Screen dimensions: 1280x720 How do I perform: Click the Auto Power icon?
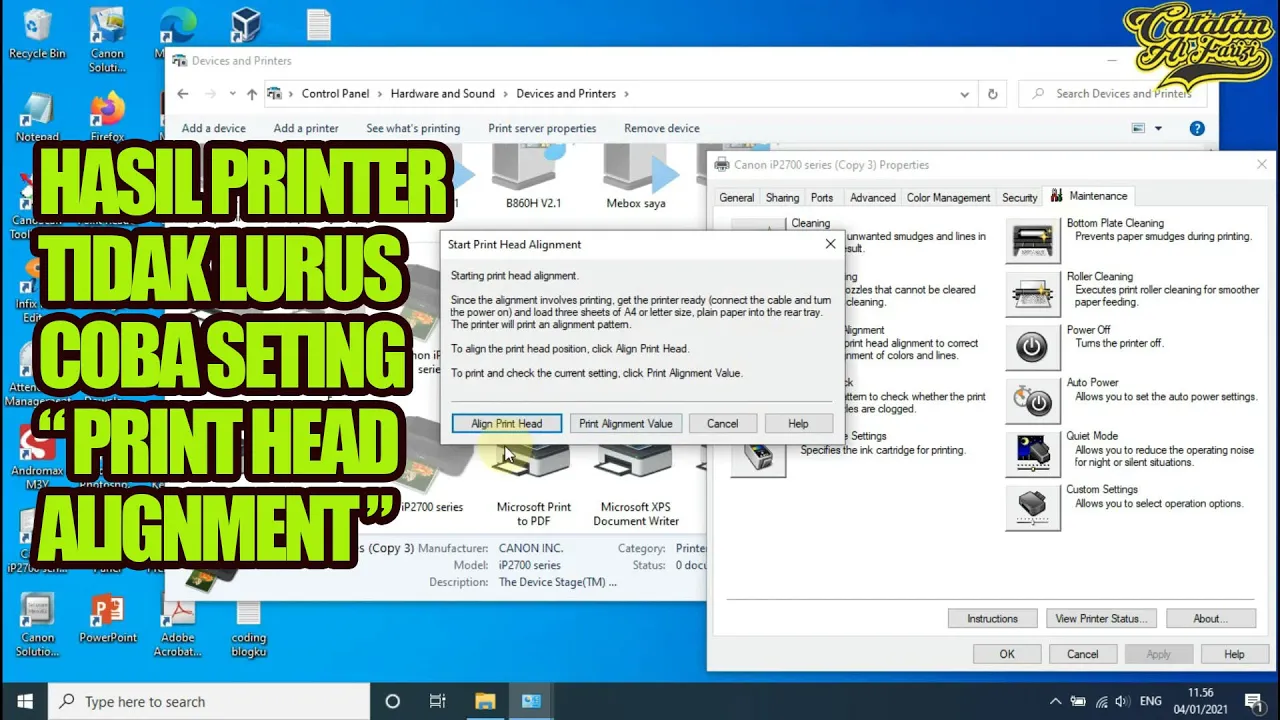click(x=1032, y=401)
